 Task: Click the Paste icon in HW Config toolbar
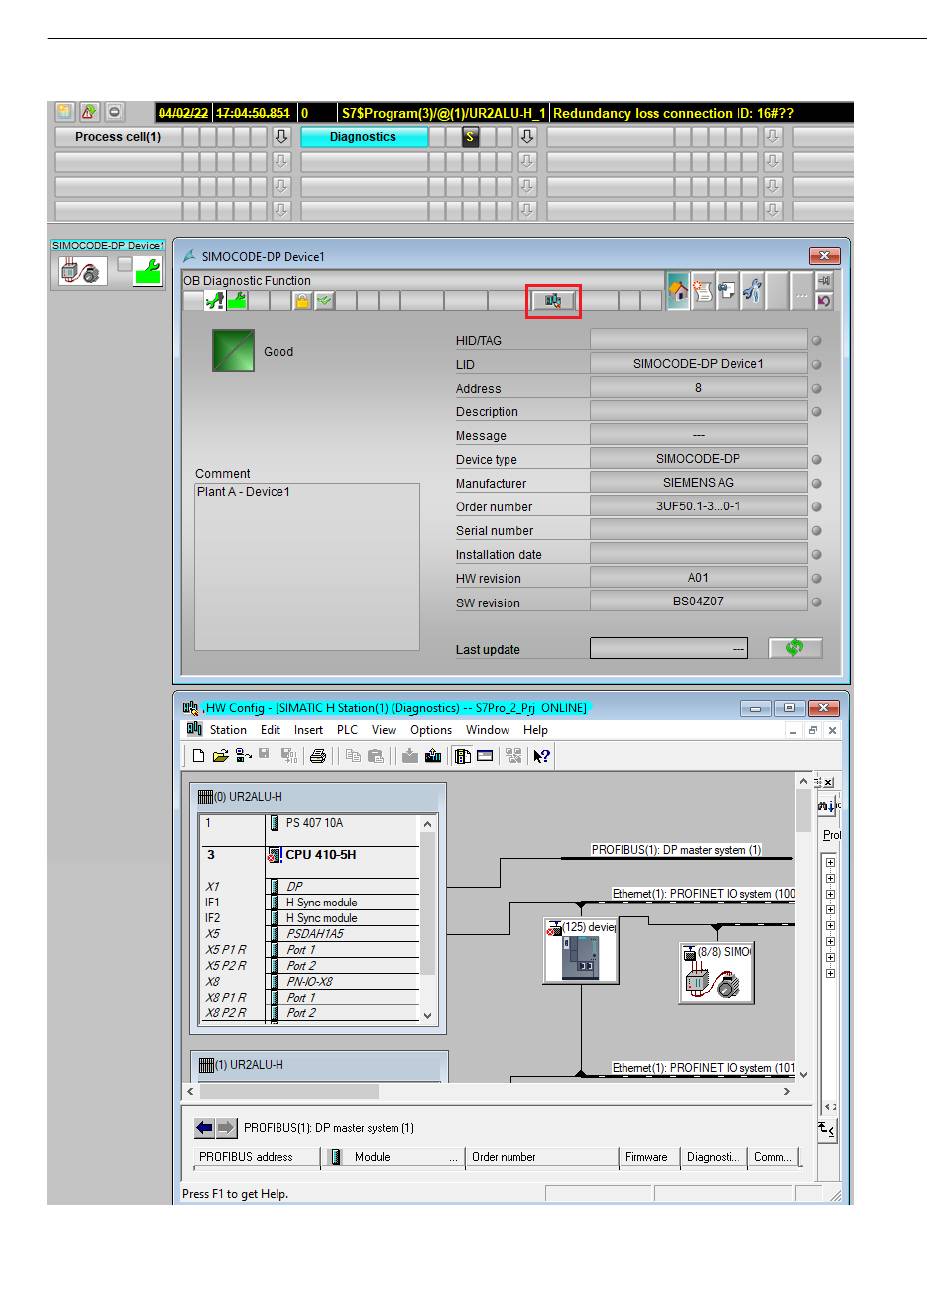(x=376, y=757)
